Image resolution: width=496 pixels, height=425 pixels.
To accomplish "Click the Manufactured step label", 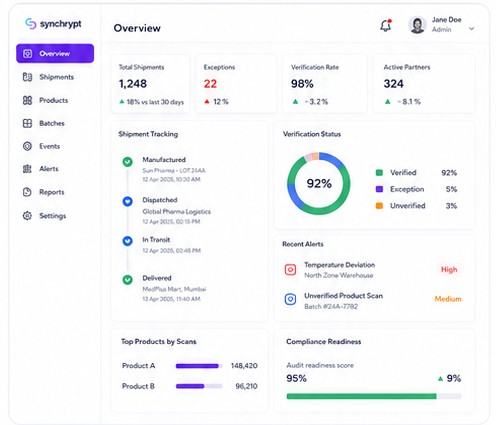I will click(x=164, y=160).
